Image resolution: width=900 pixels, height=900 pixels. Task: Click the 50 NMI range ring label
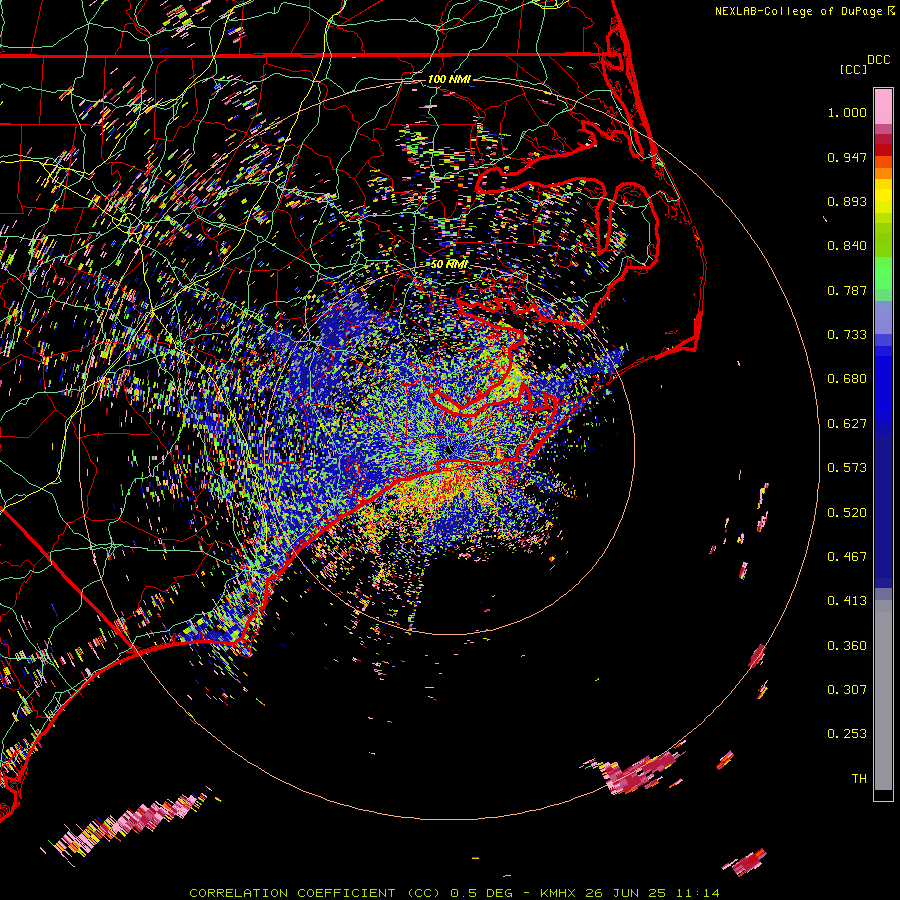(x=449, y=264)
